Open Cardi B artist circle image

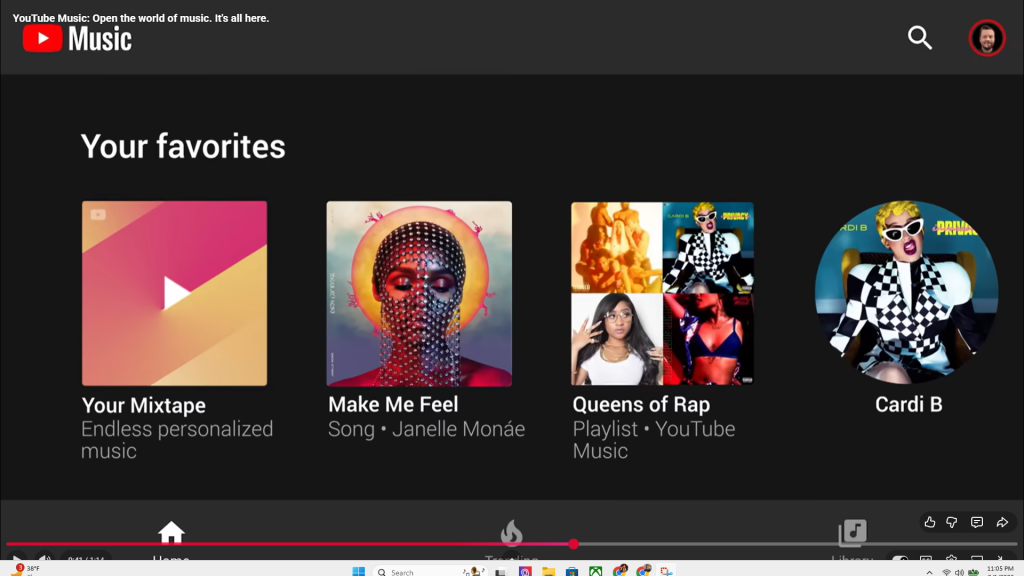[907, 293]
